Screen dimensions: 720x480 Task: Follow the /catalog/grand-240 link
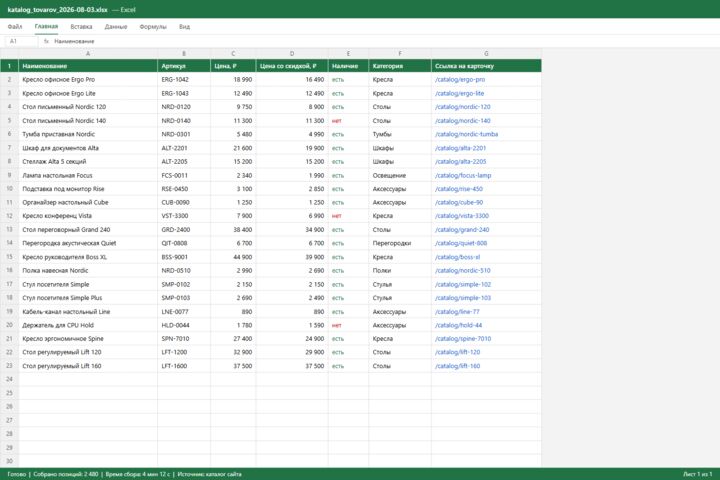[462, 230]
